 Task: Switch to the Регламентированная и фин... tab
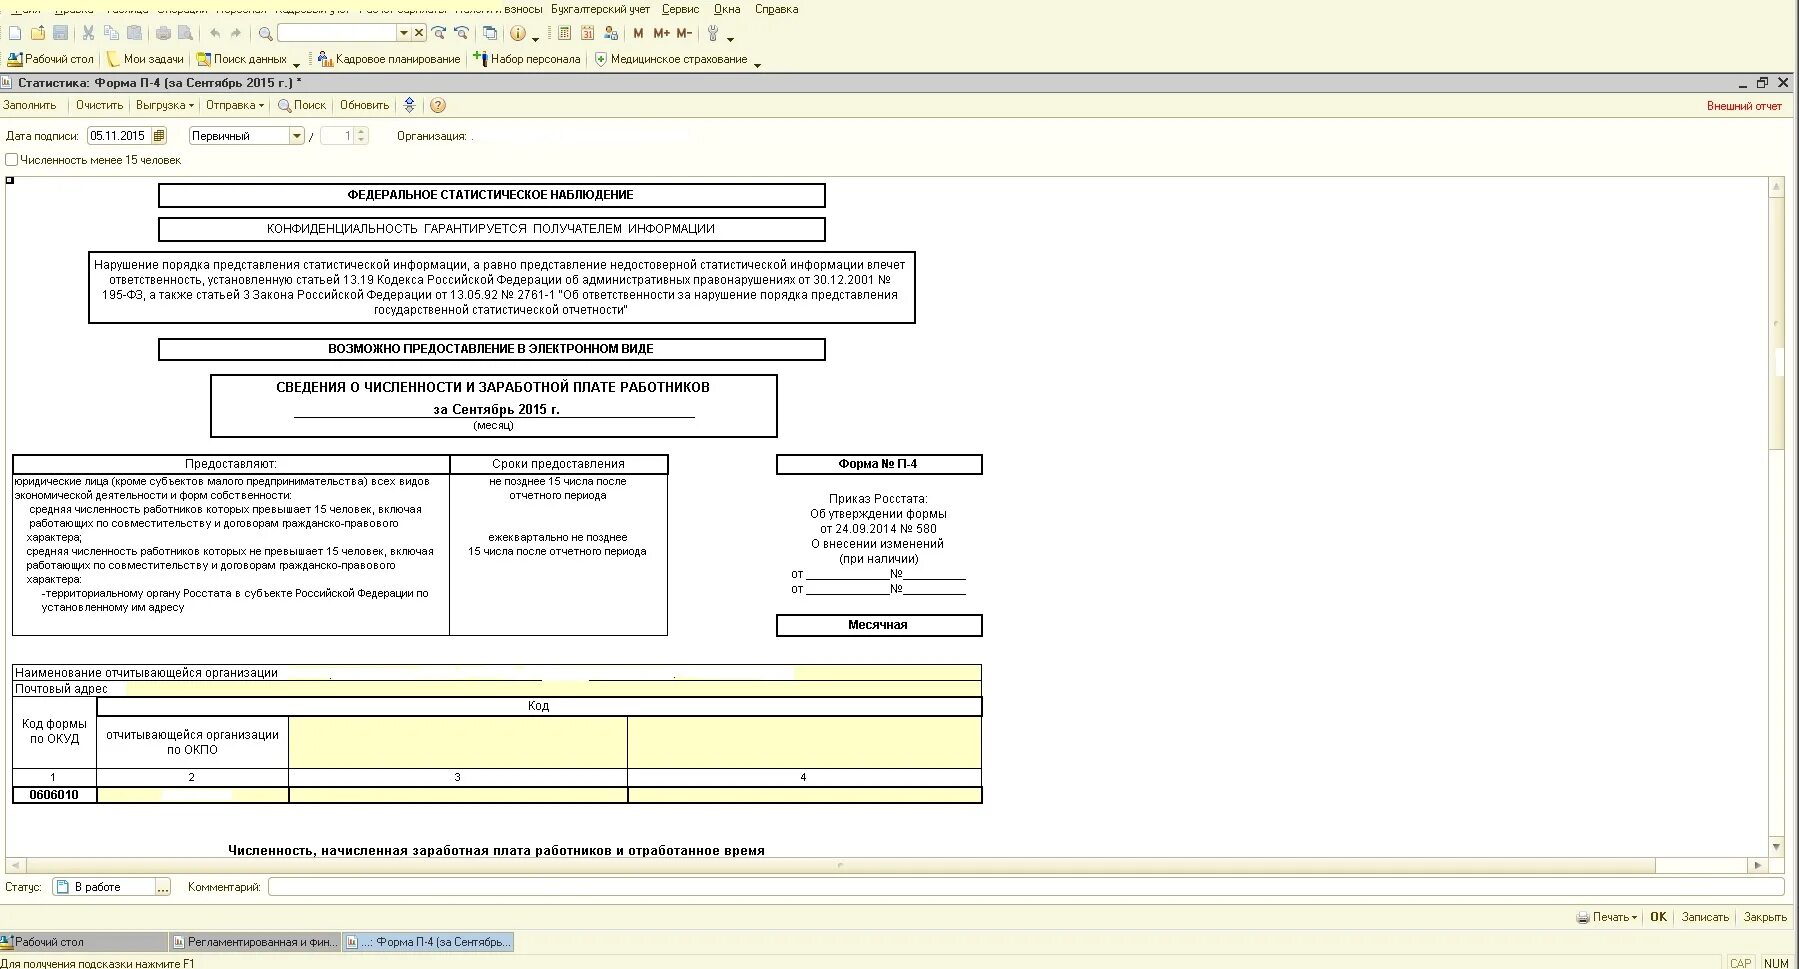254,942
